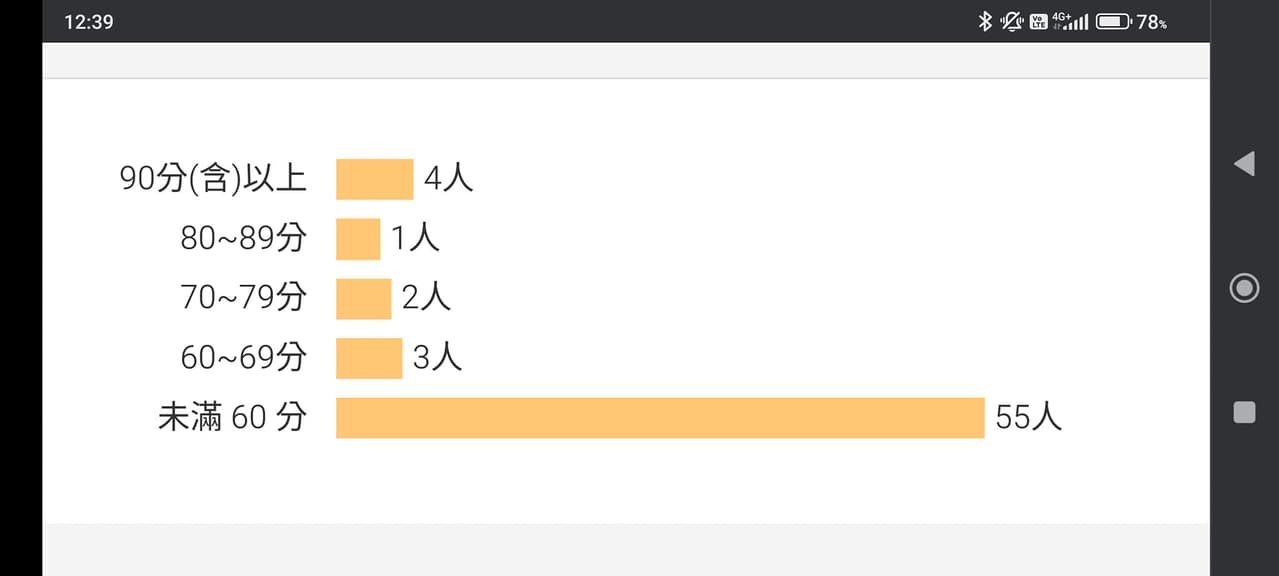Tap the VoLTE status icon
1279x576 pixels.
[x=1039, y=21]
